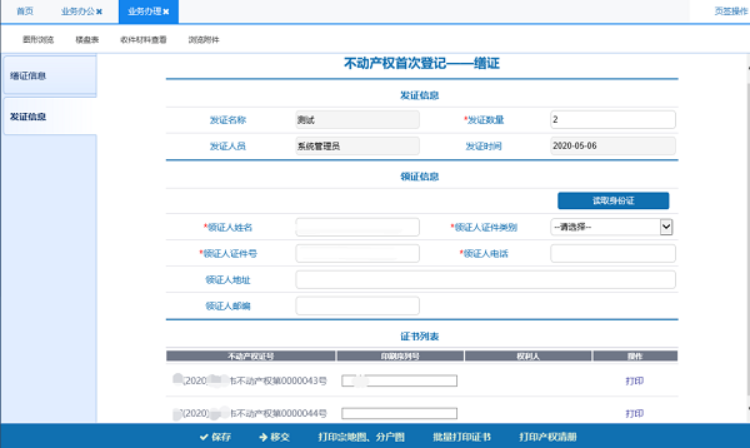Open 收件材料查看

click(143, 40)
